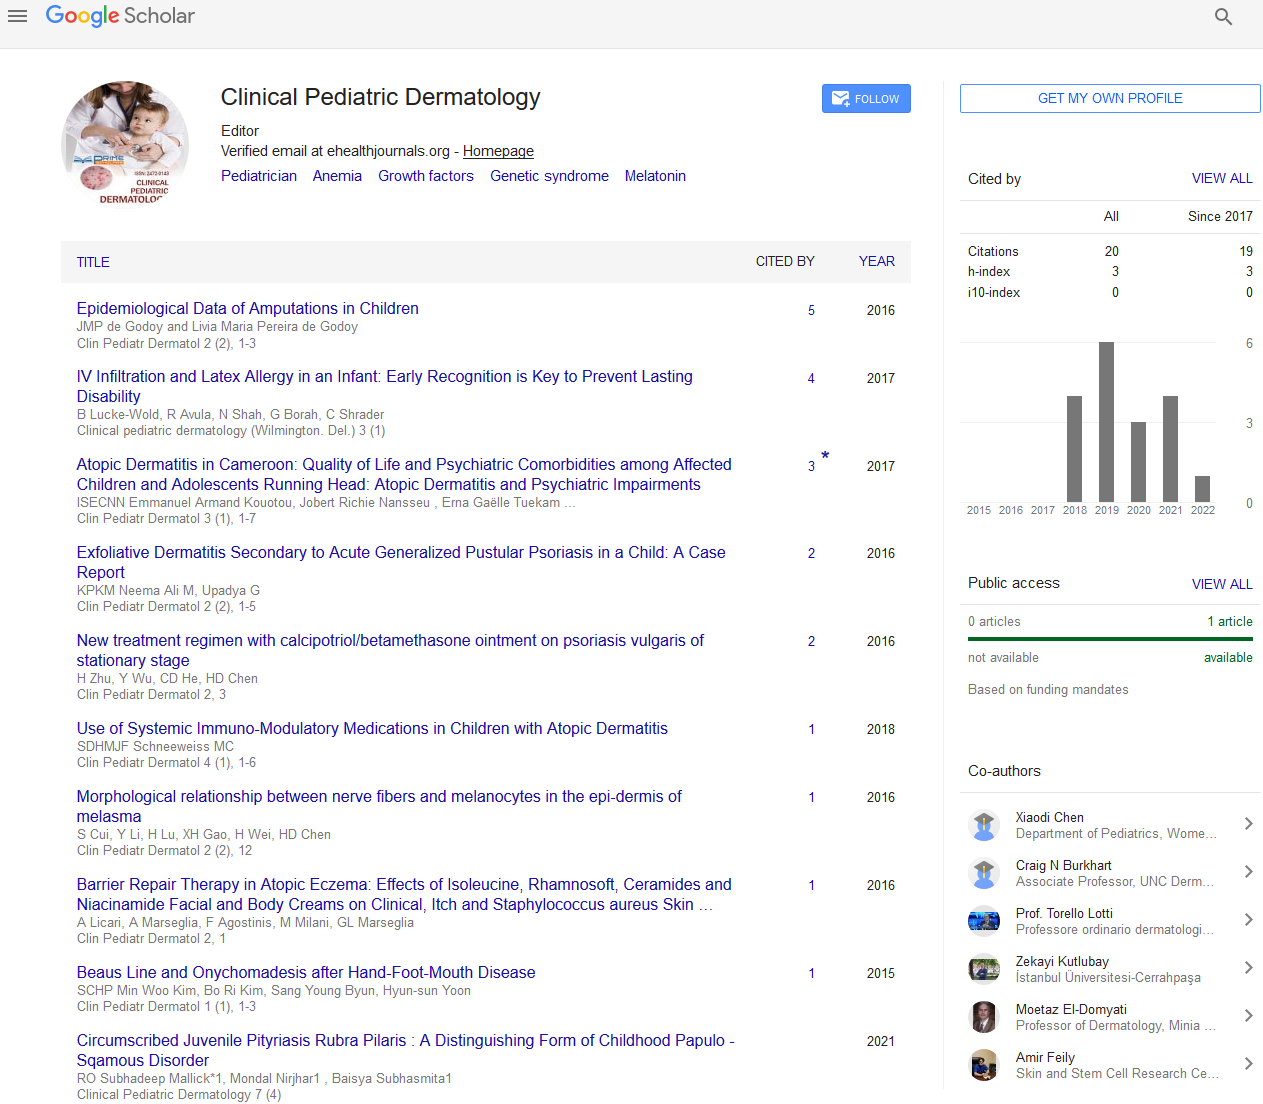
Task: Open the Homepage link
Action: click(x=498, y=151)
